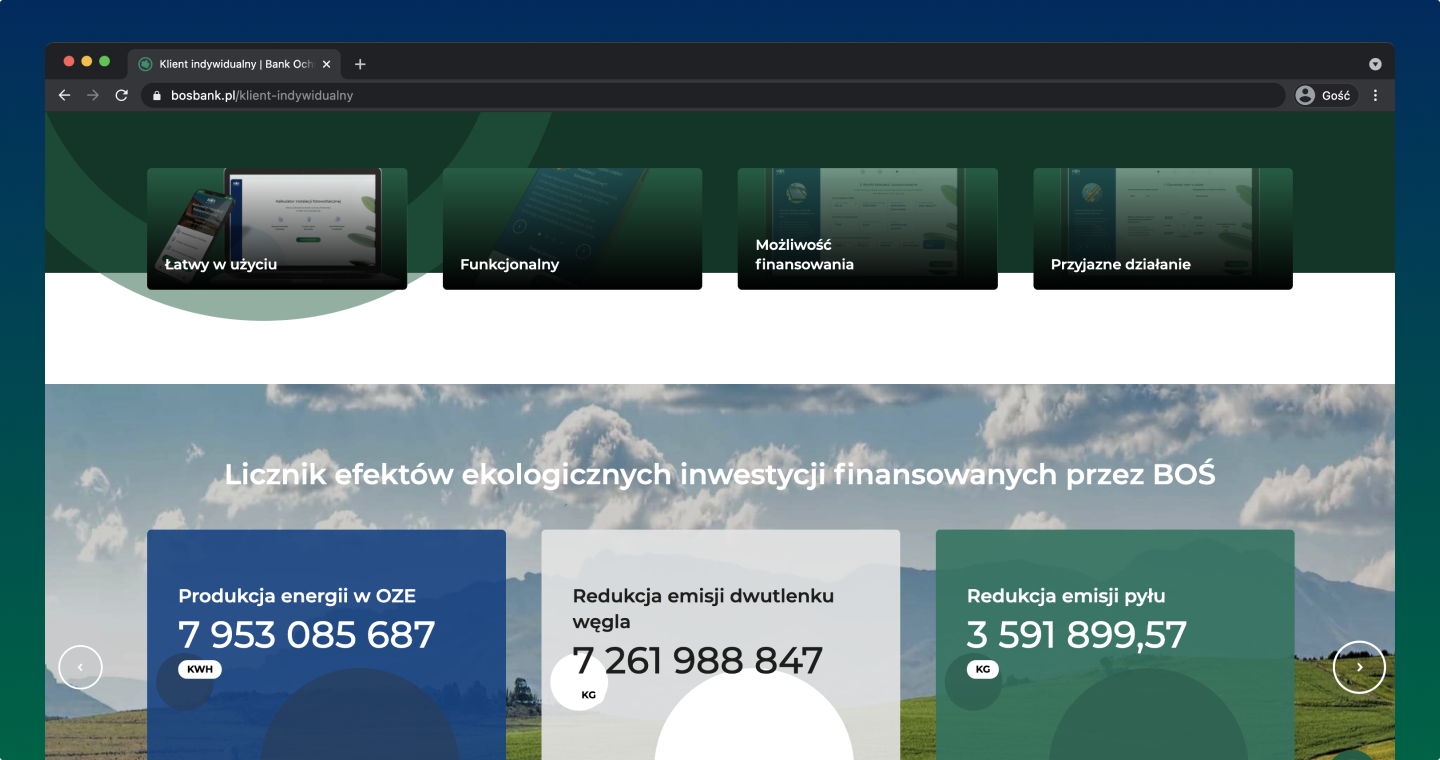Screen dimensions: 1440x760
Task: Click the bosbank.pl address bar
Action: pyautogui.click(x=700, y=96)
